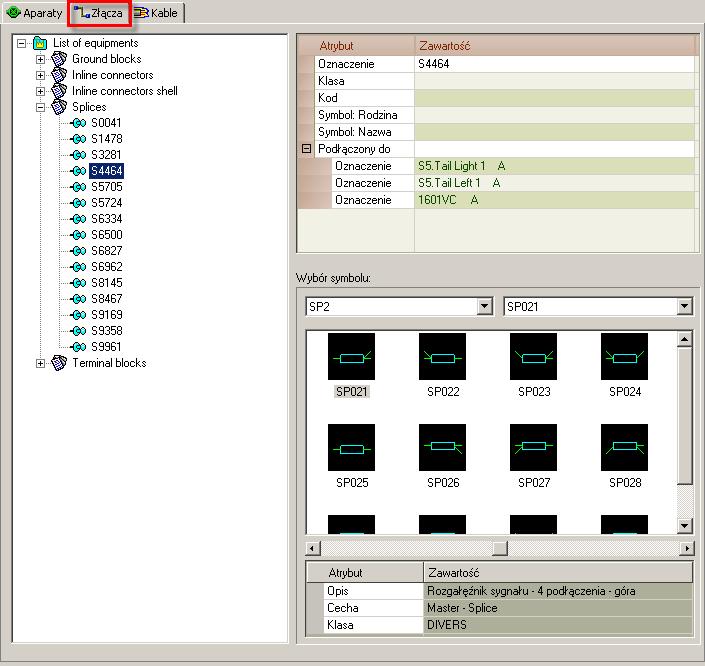Click the horizontal scrollbar left arrow
The image size is (705, 666).
pyautogui.click(x=313, y=548)
